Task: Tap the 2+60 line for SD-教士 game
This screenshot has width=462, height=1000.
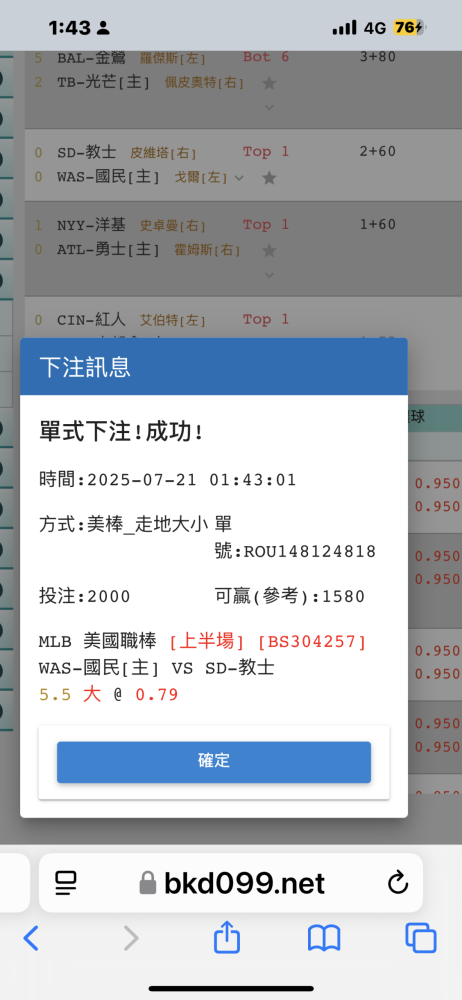Action: pos(377,152)
